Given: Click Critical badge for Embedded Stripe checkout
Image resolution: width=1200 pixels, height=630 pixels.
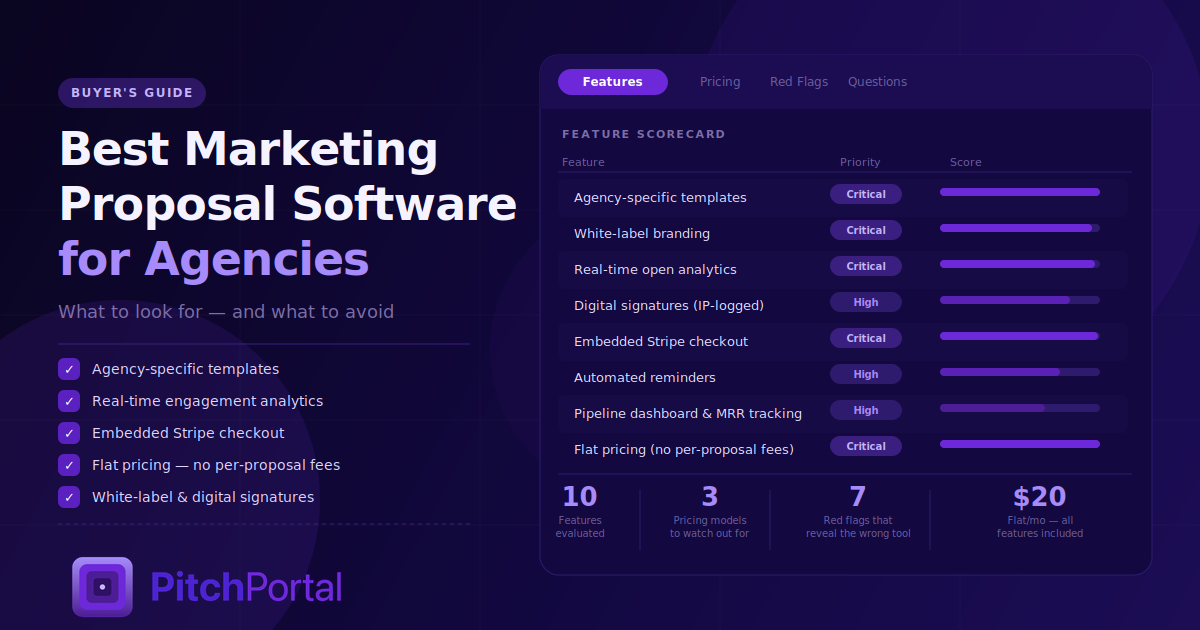Looking at the screenshot, I should [866, 338].
